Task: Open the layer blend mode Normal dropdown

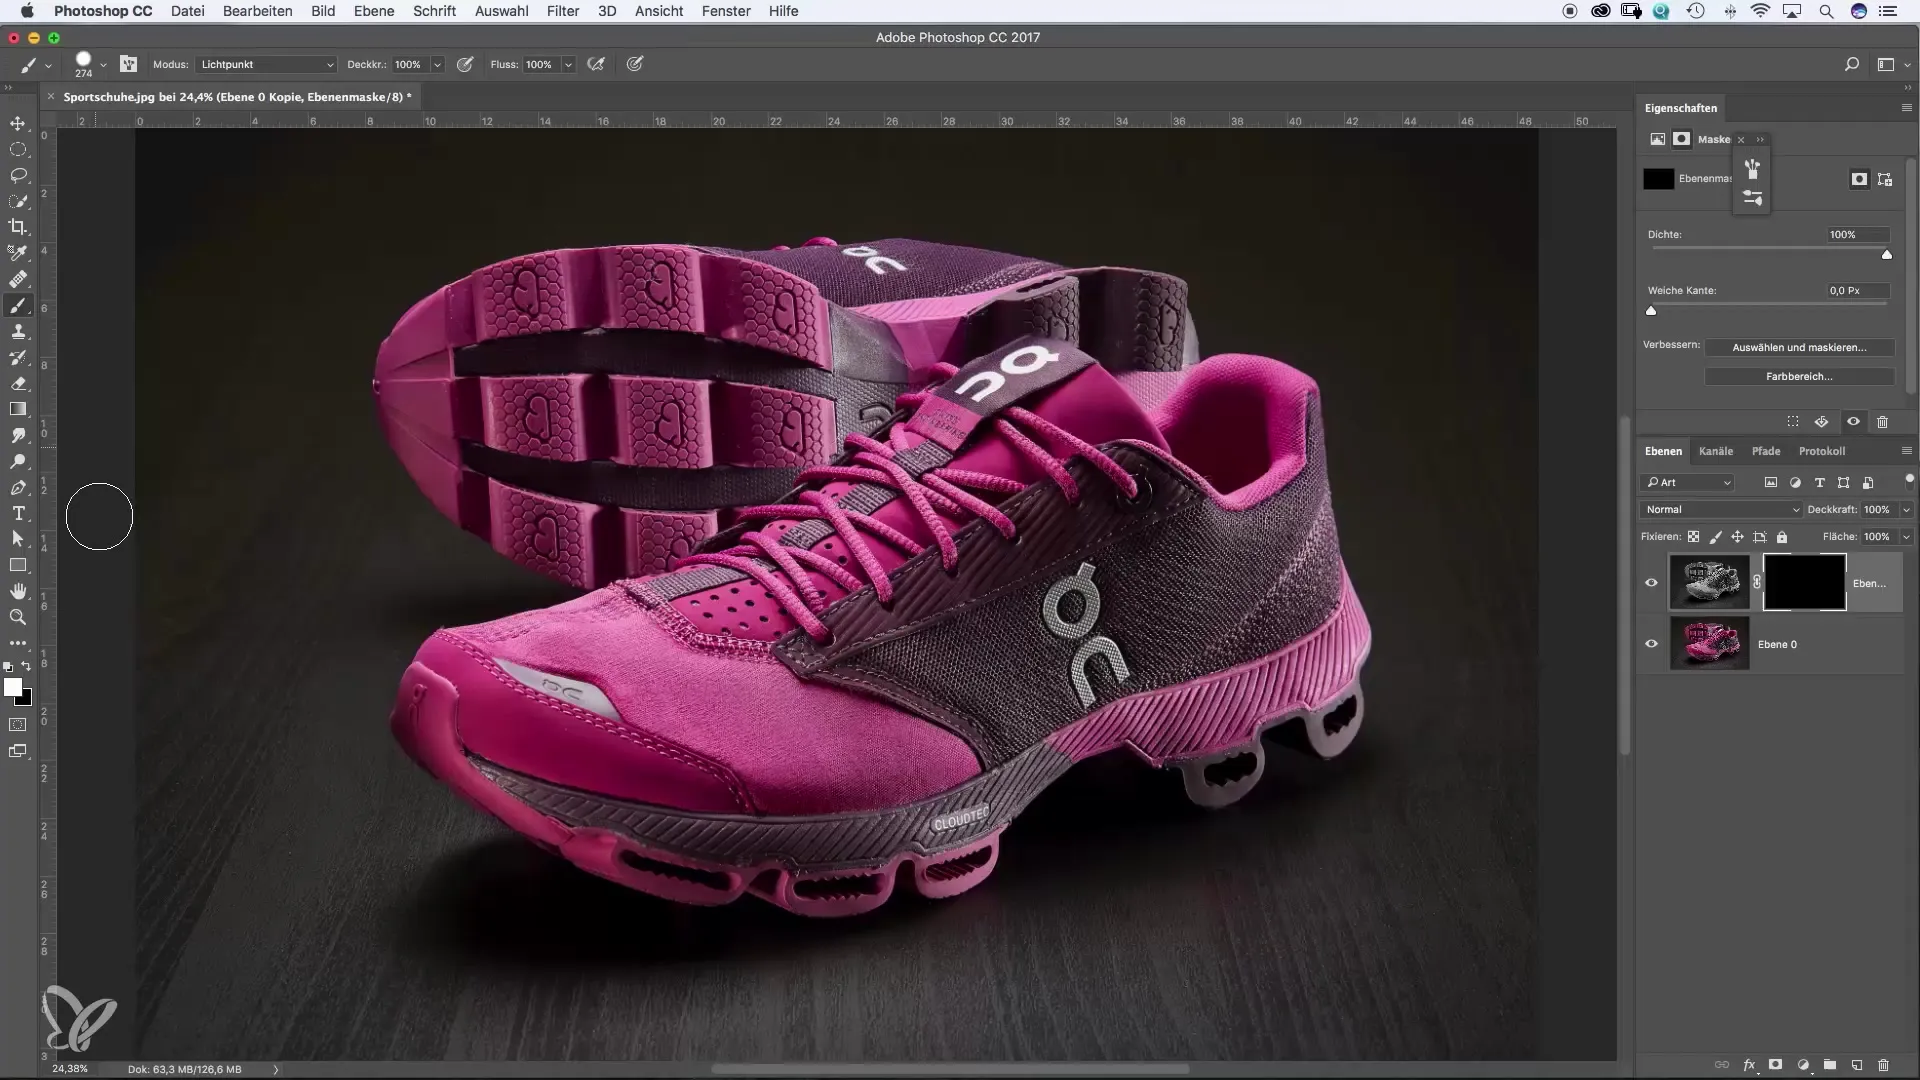Action: coord(1721,509)
